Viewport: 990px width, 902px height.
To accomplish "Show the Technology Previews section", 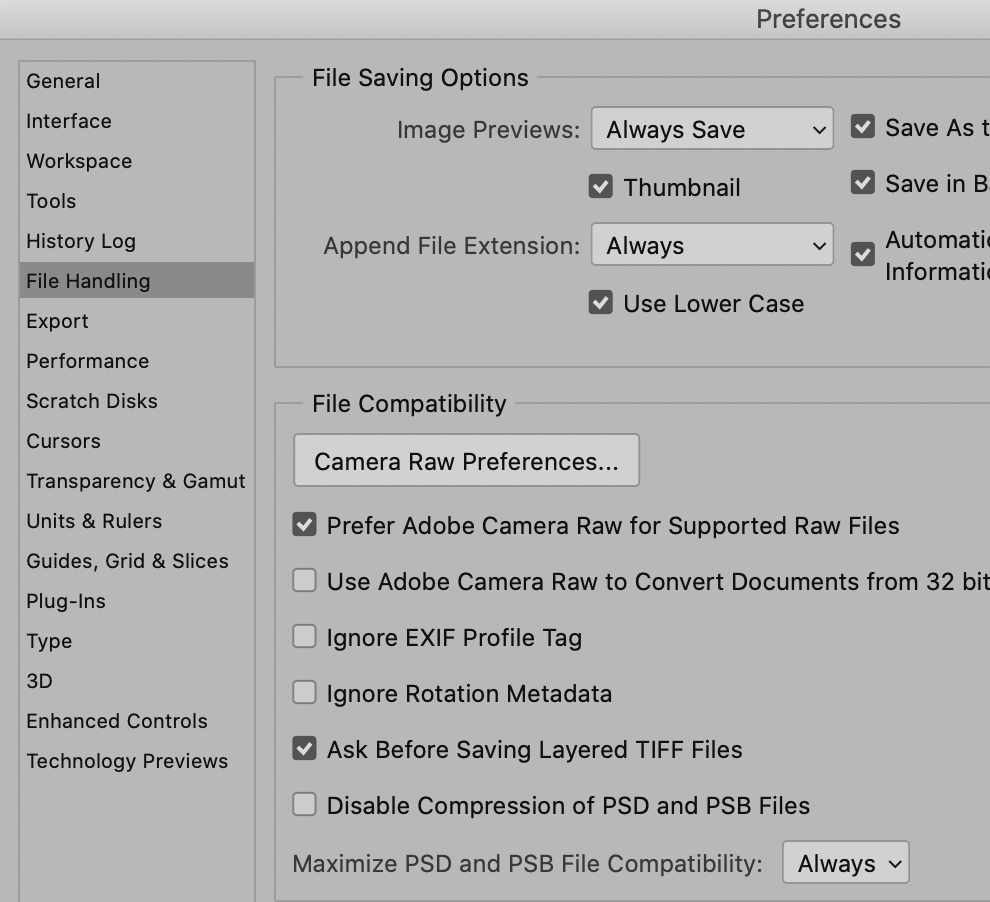I will point(127,761).
